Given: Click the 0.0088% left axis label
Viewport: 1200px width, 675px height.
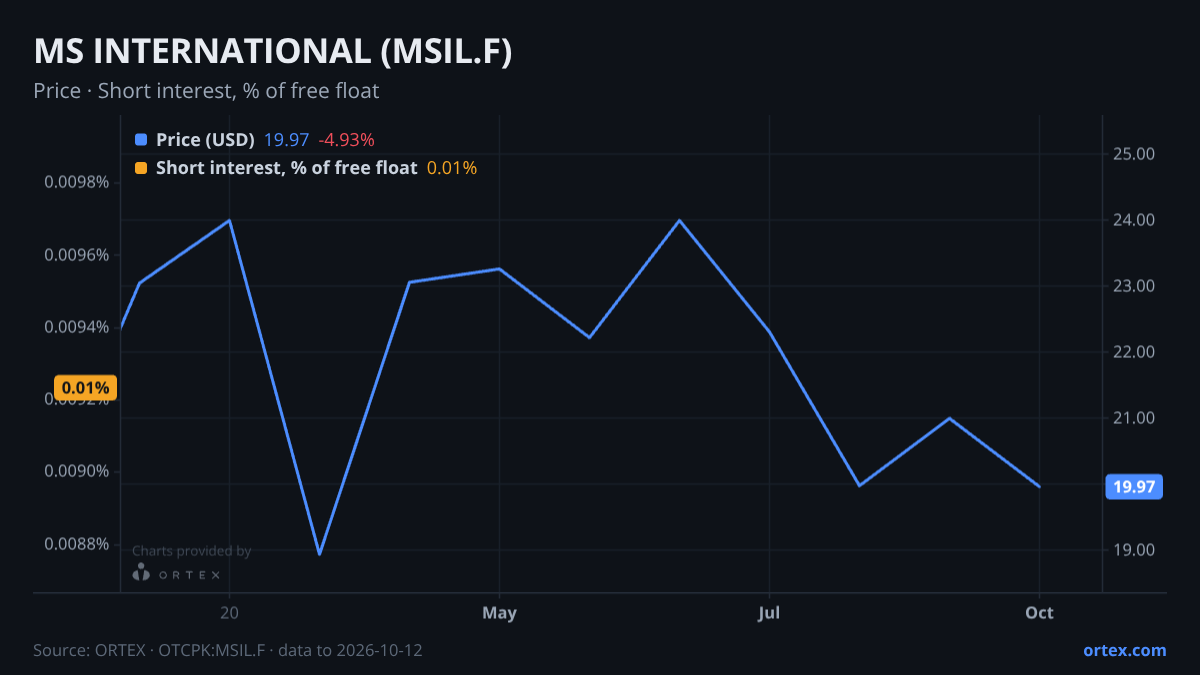Looking at the screenshot, I should click(x=77, y=544).
